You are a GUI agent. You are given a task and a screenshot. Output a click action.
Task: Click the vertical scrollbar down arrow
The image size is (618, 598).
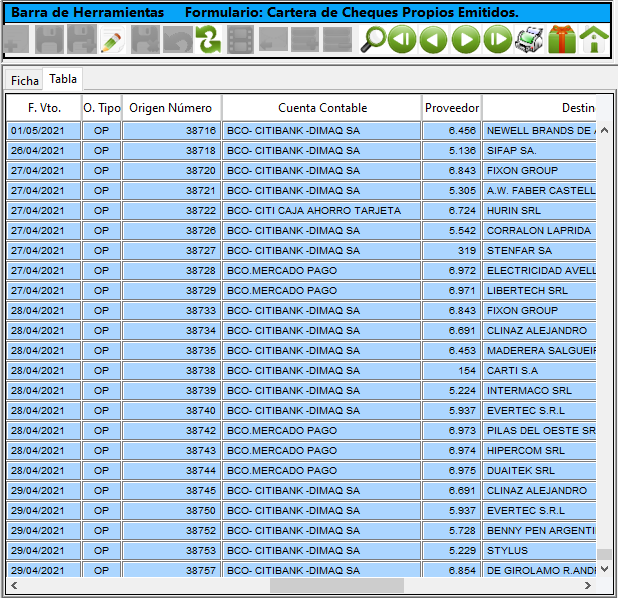click(604, 569)
